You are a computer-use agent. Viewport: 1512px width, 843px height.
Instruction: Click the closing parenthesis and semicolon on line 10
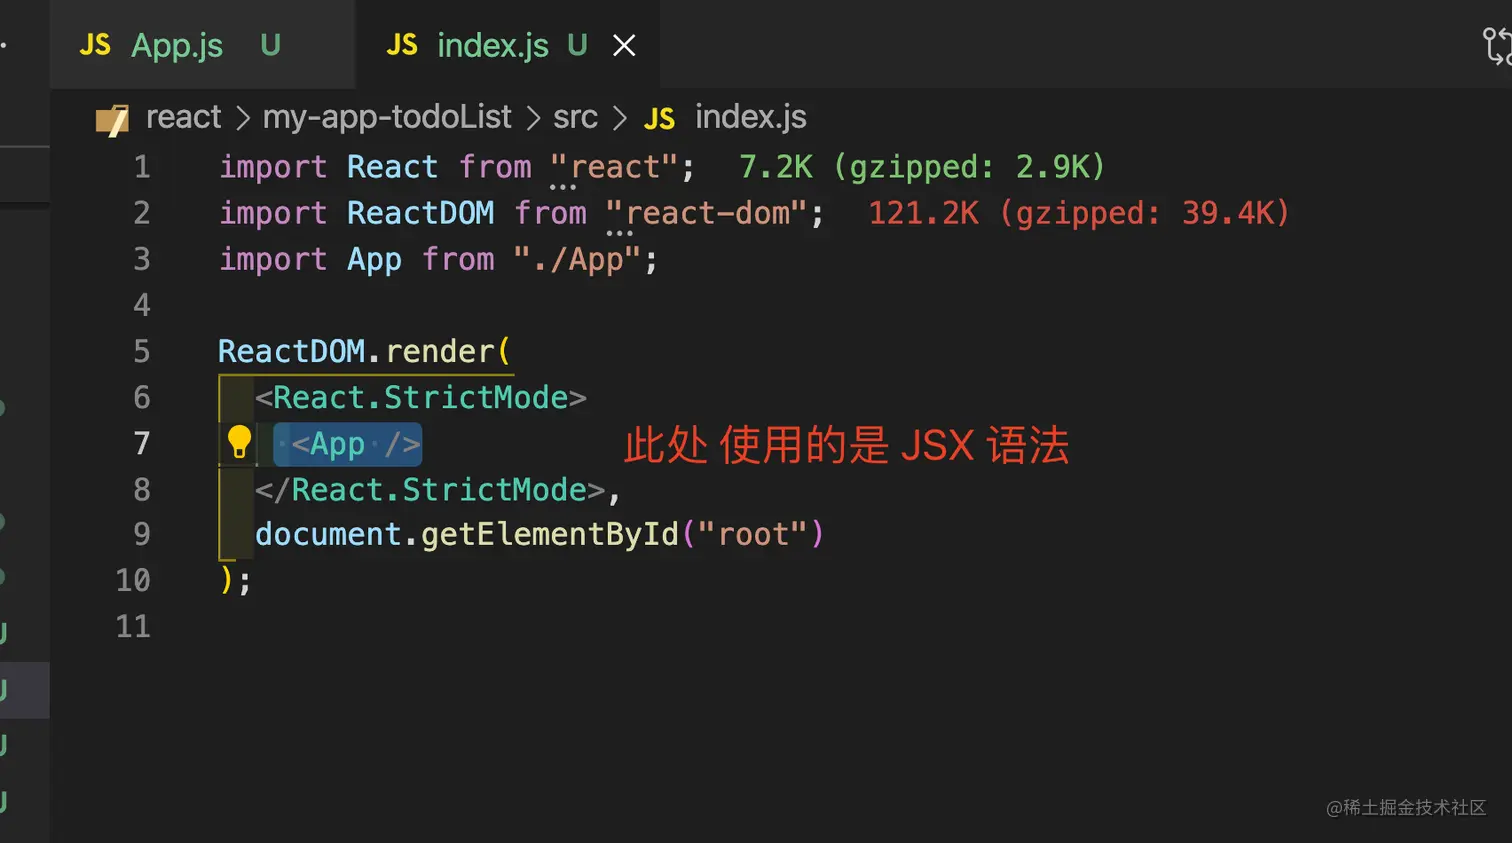pos(235,581)
